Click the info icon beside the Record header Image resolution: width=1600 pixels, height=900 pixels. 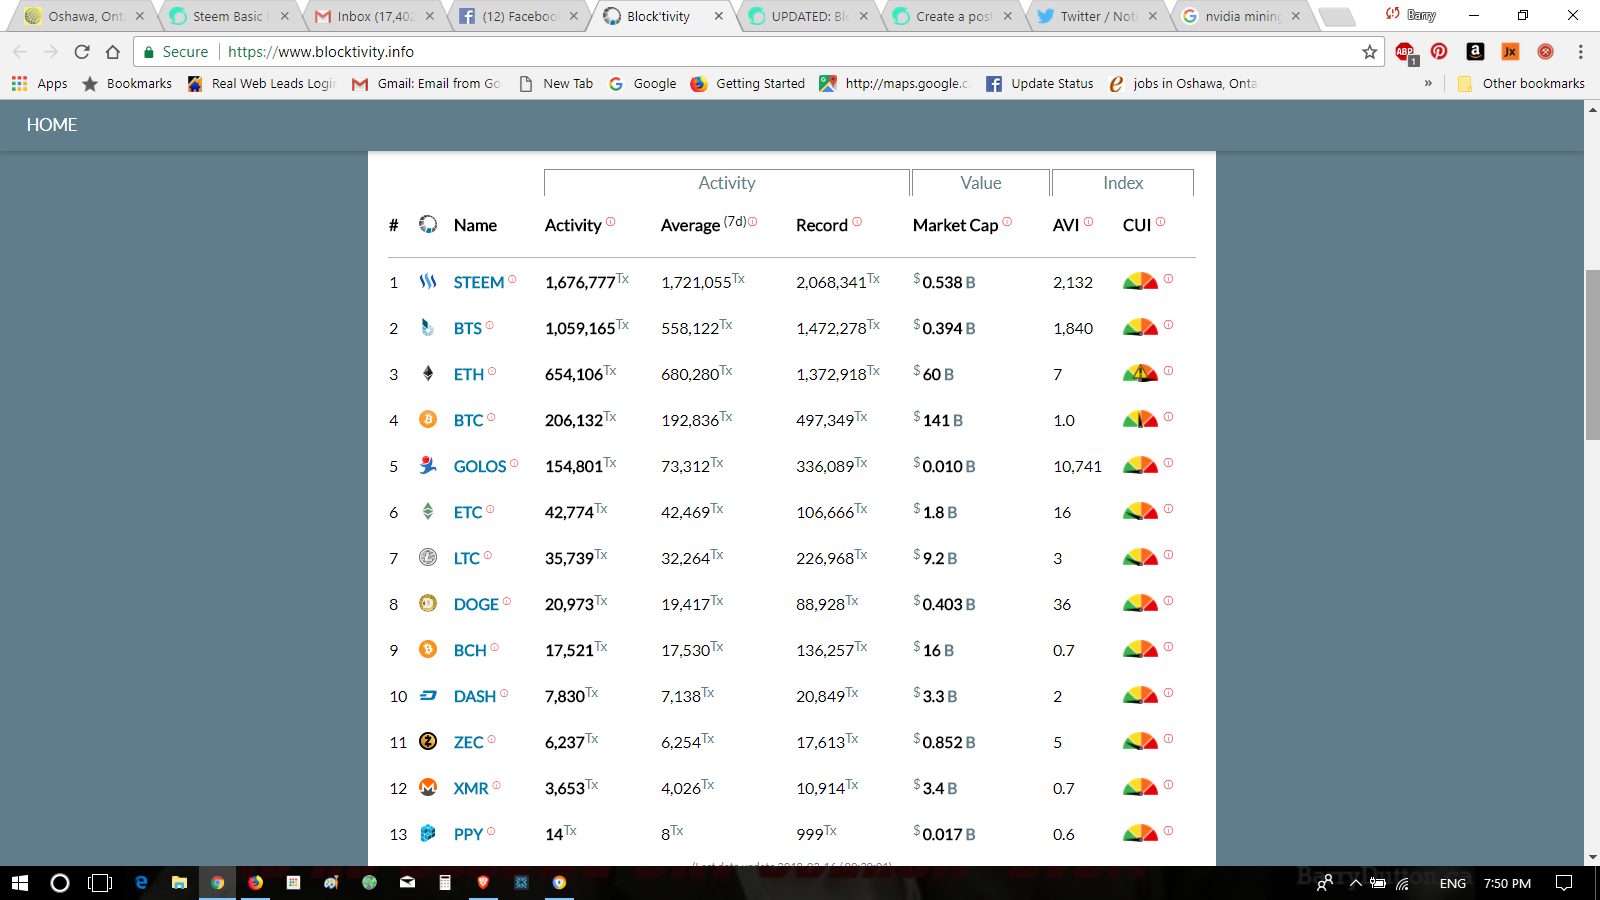[x=857, y=222]
